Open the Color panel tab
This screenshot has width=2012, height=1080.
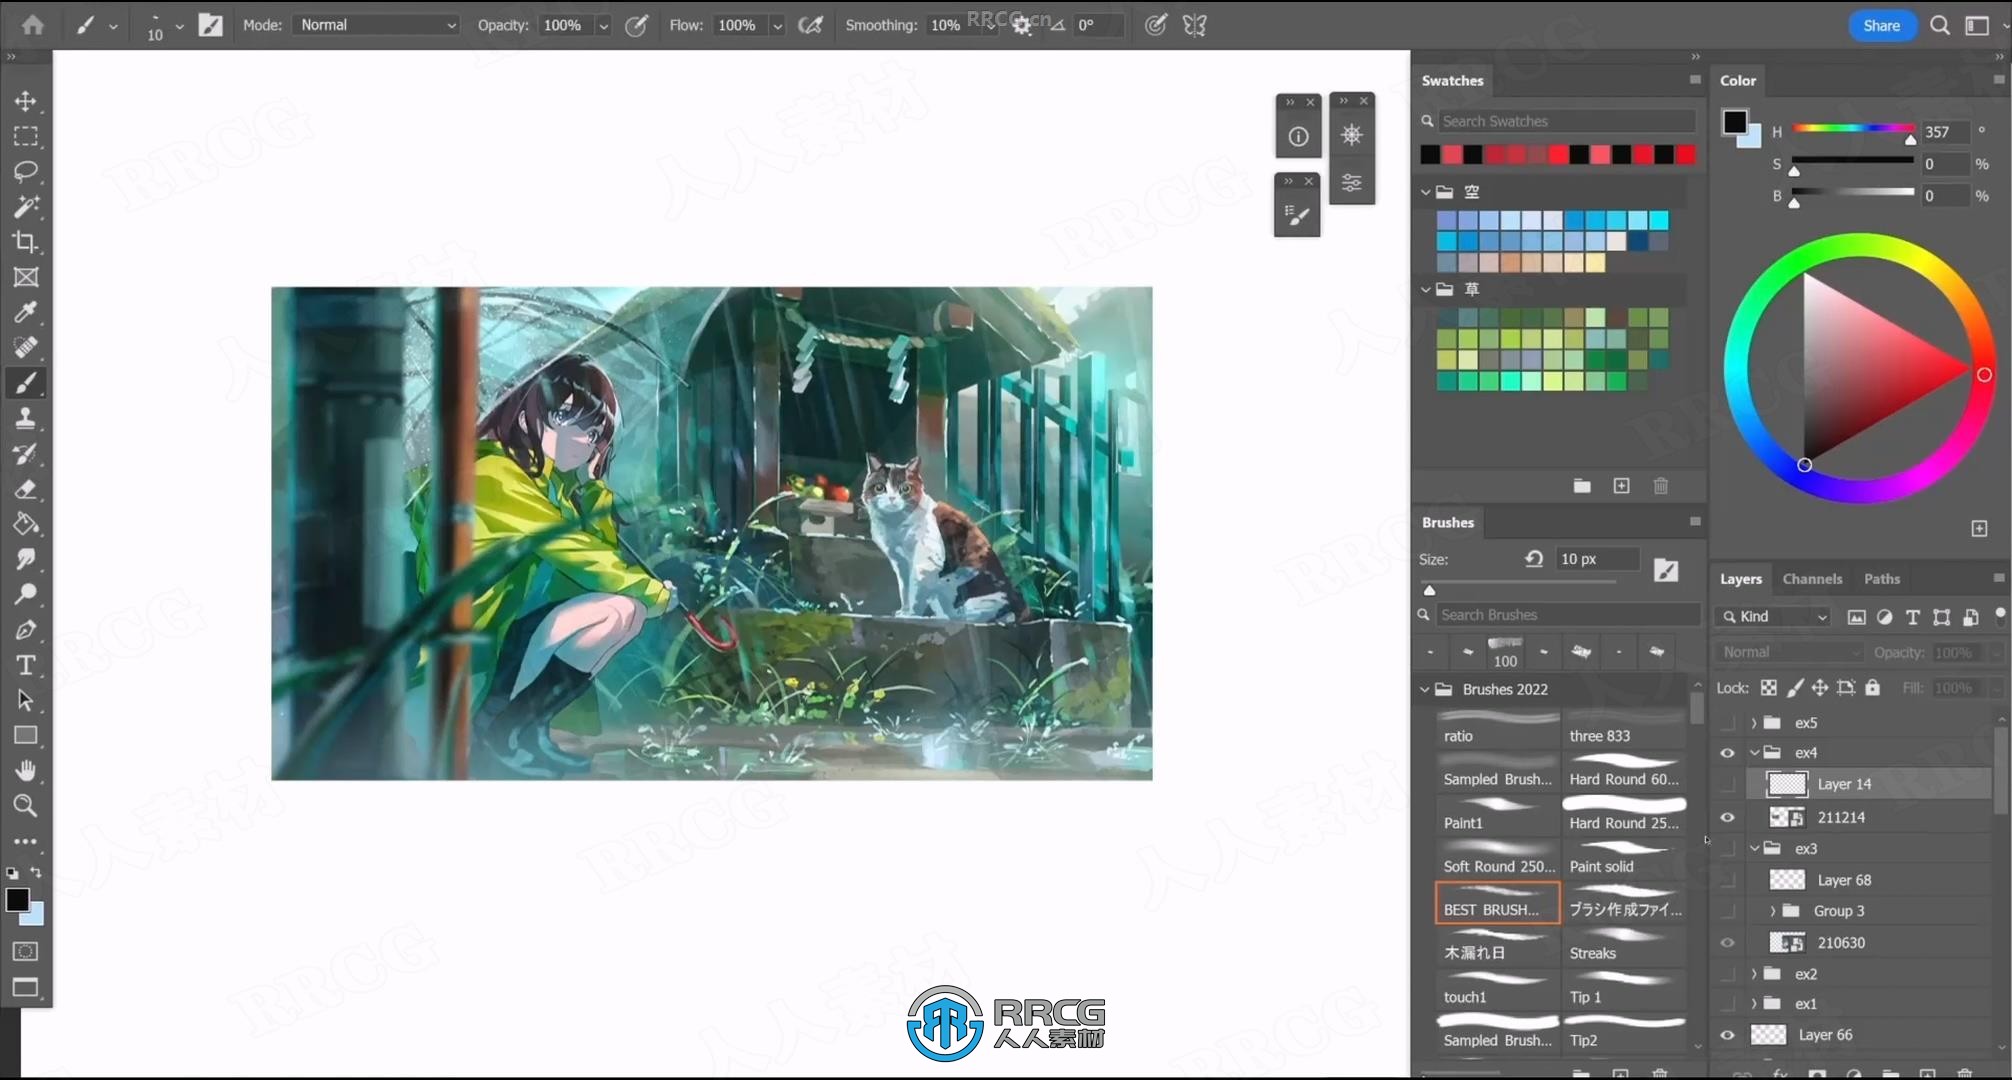(x=1738, y=81)
